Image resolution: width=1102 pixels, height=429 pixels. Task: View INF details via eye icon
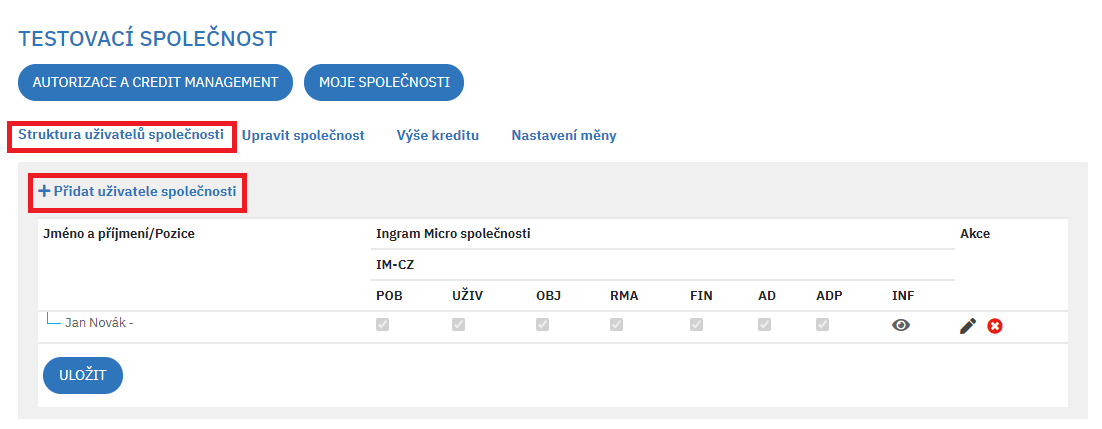900,325
